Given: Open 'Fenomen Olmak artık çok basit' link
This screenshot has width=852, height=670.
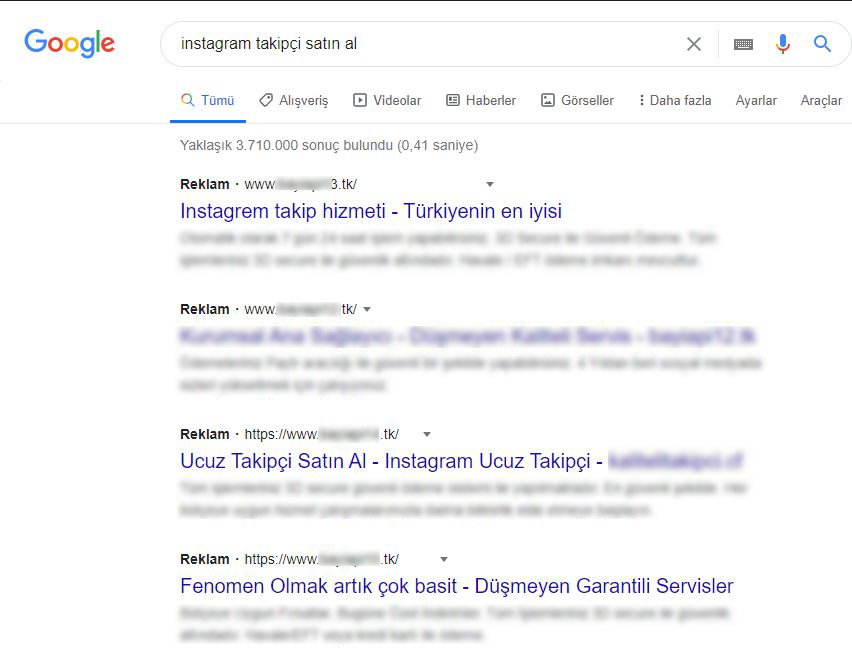Looking at the screenshot, I should tap(456, 586).
